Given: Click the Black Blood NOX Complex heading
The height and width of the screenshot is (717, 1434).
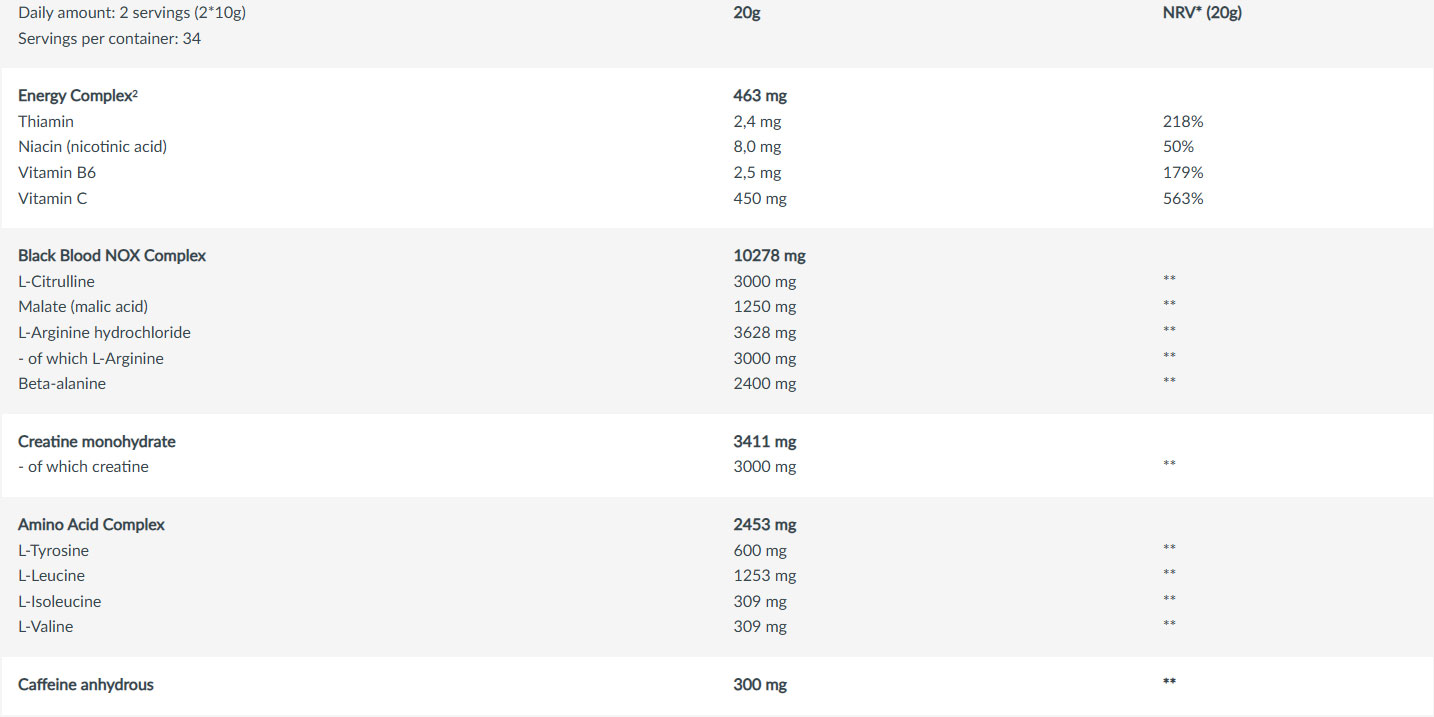Looking at the screenshot, I should pos(112,256).
